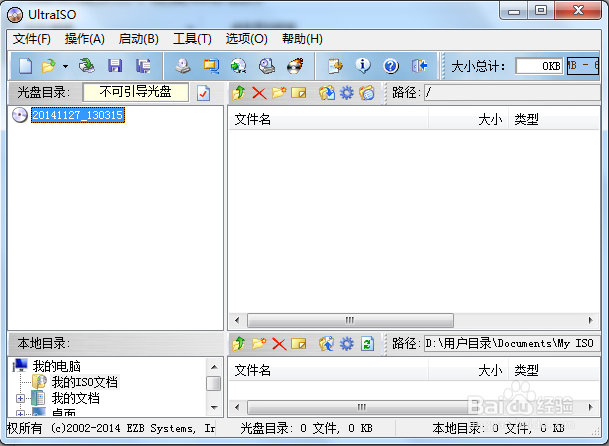Viewport: 609px width, 446px height.
Task: Click the green refresh icon in local toolbar
Action: click(x=367, y=343)
